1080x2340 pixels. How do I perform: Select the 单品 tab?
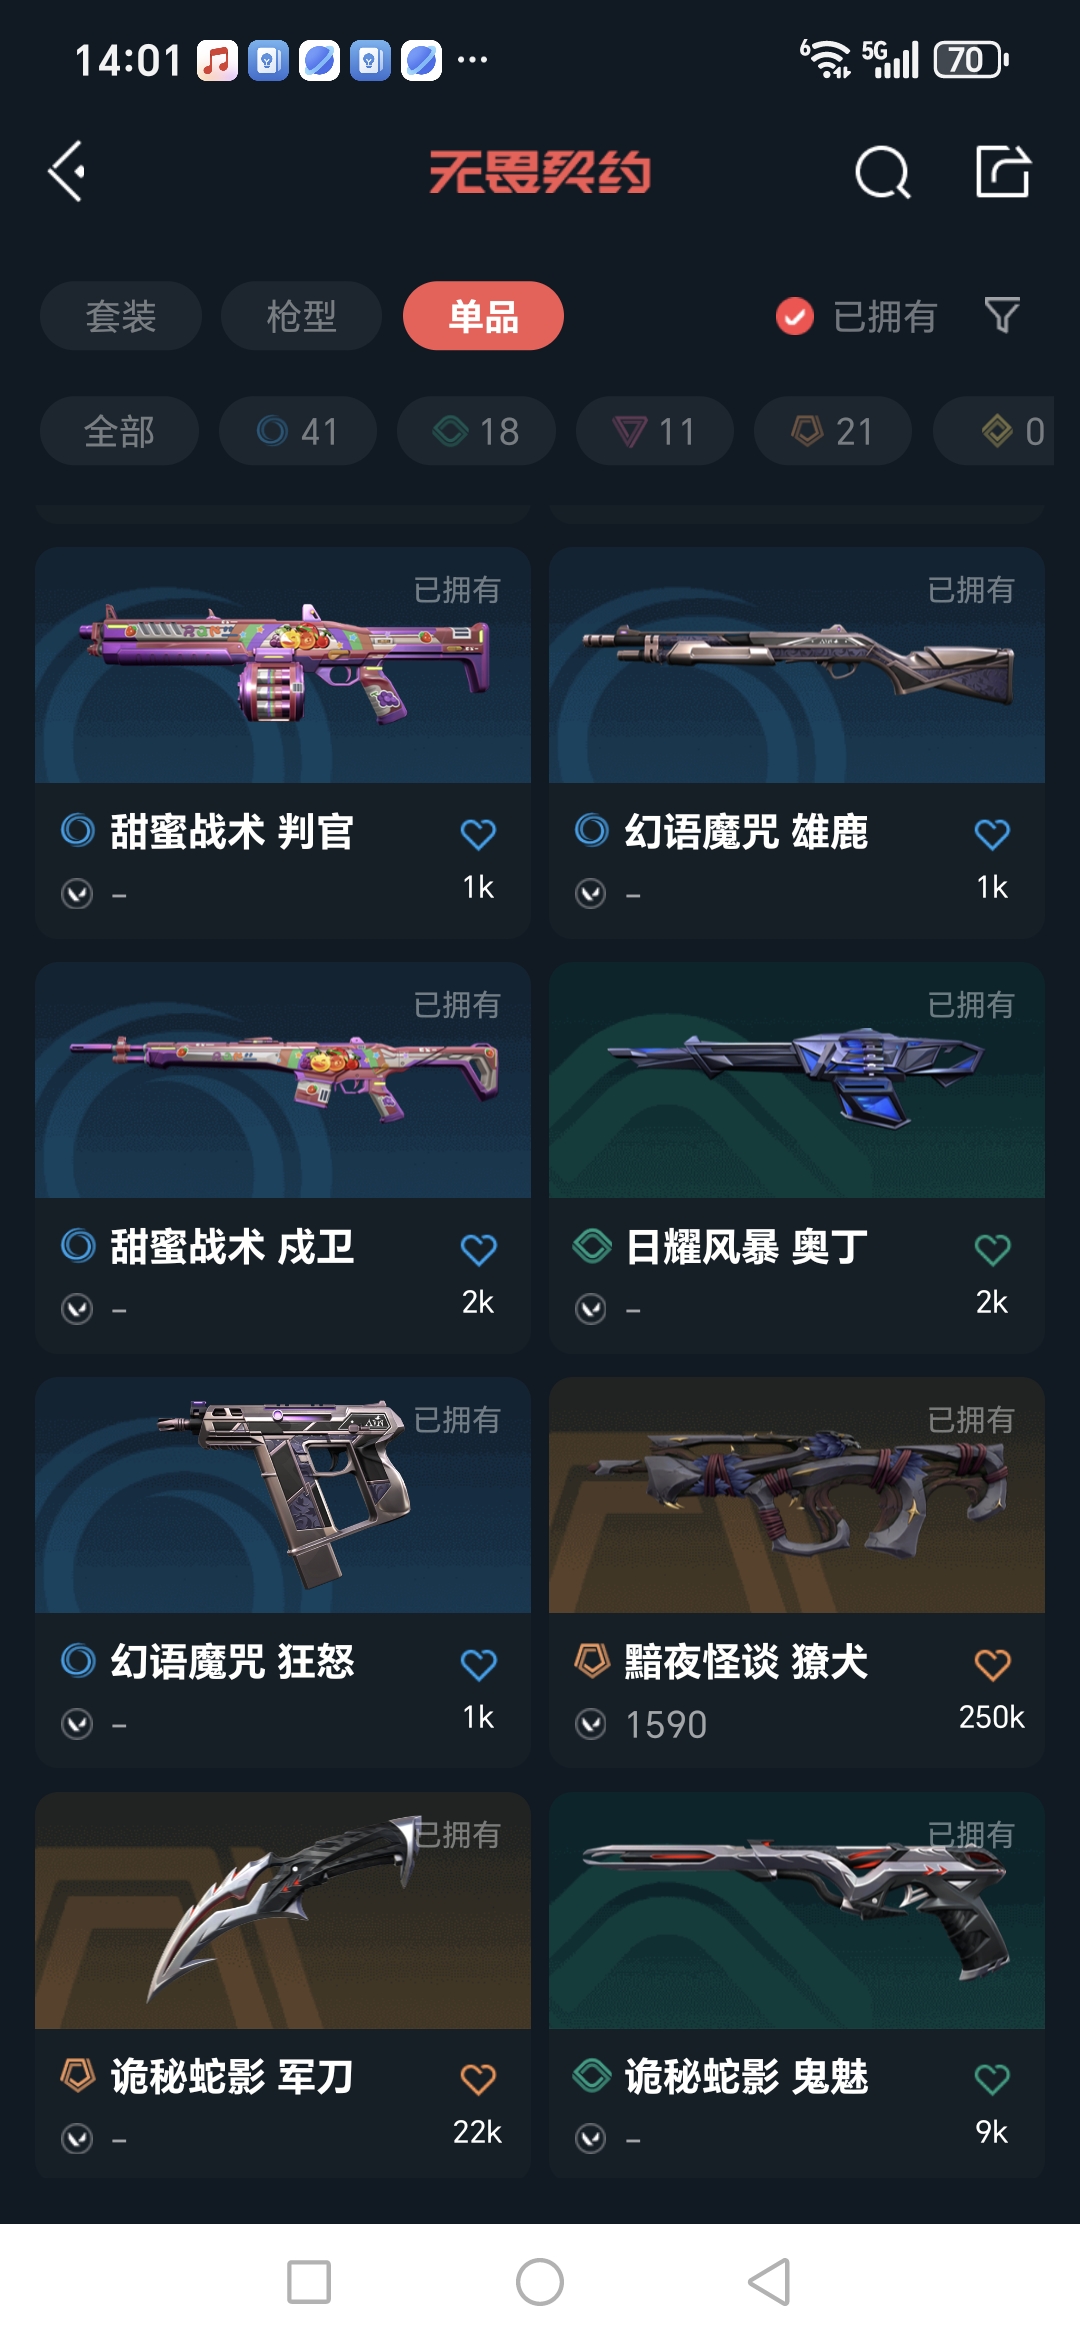coord(483,316)
